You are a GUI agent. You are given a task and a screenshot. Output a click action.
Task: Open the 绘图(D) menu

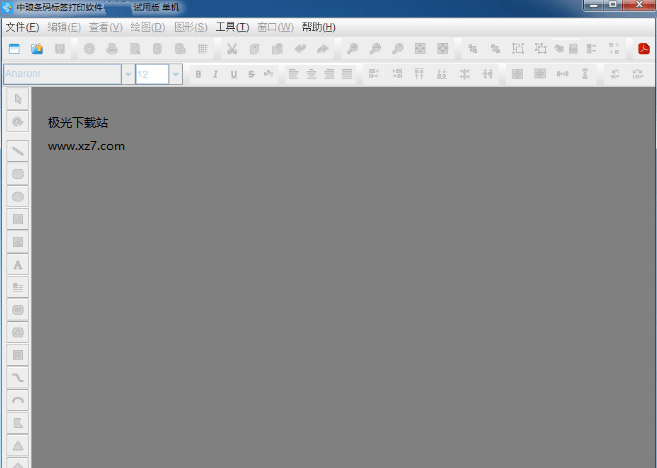point(147,27)
